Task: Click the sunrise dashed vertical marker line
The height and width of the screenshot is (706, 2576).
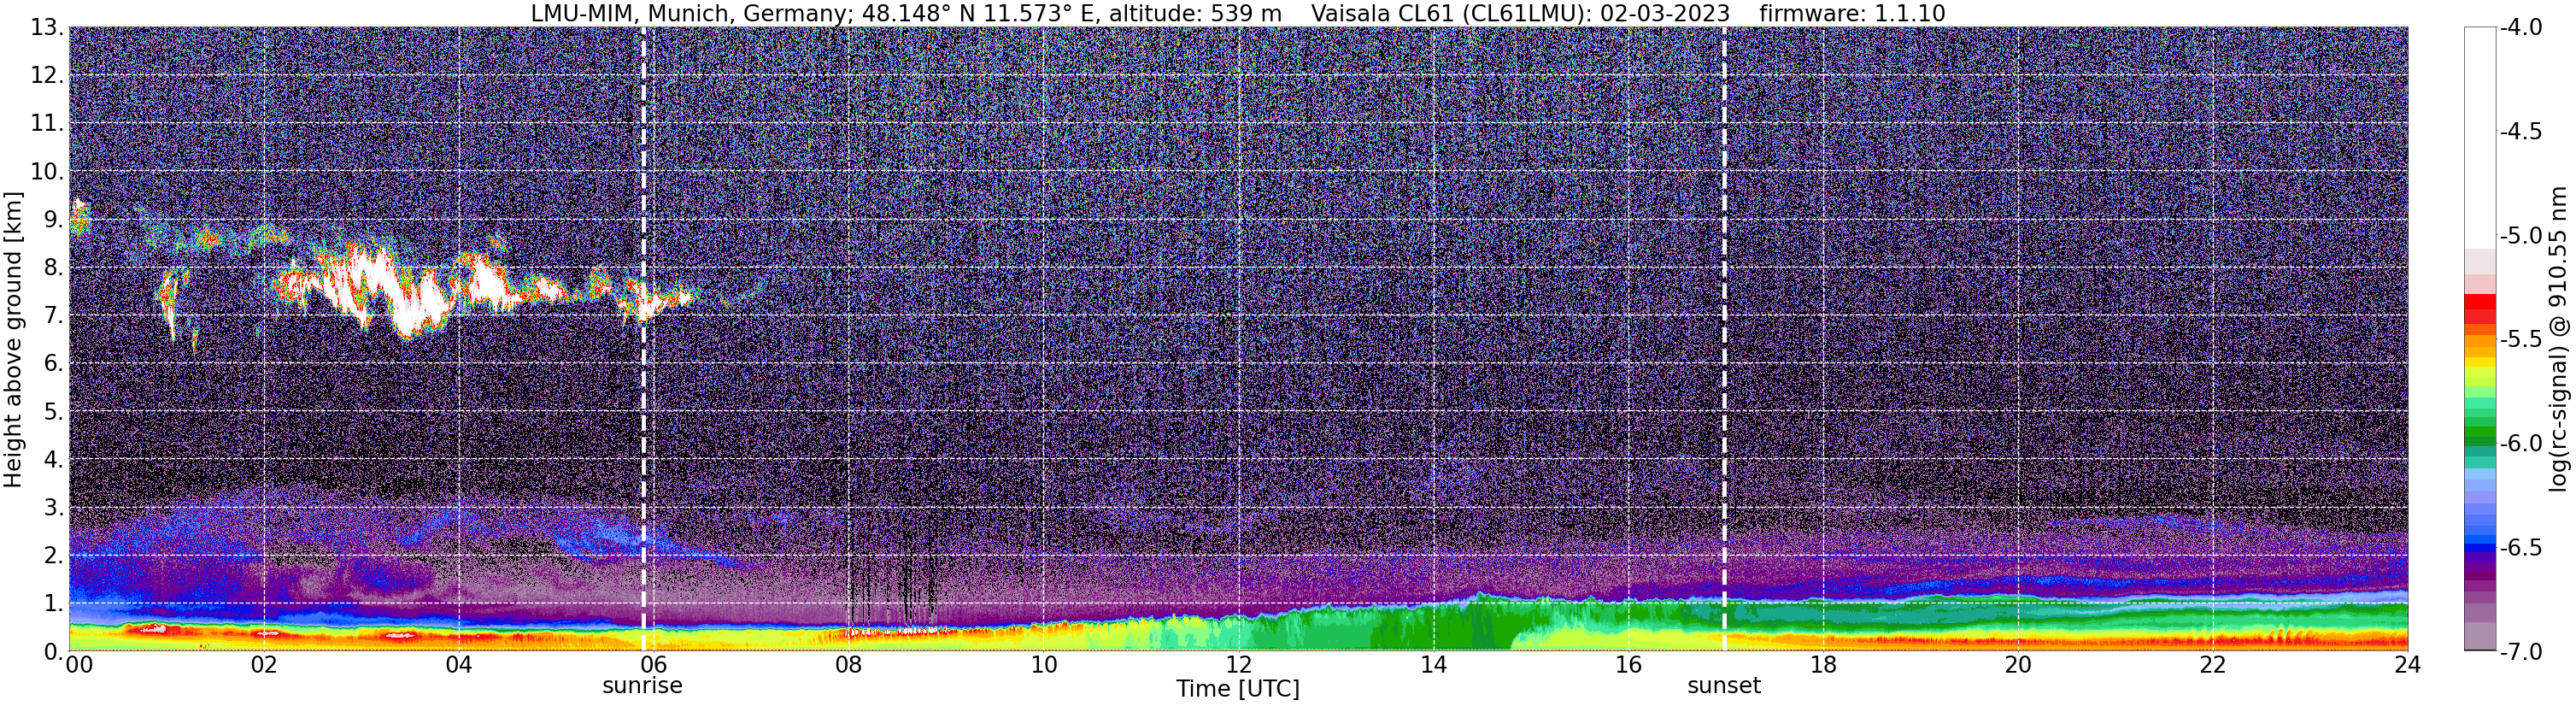Action: (643, 339)
